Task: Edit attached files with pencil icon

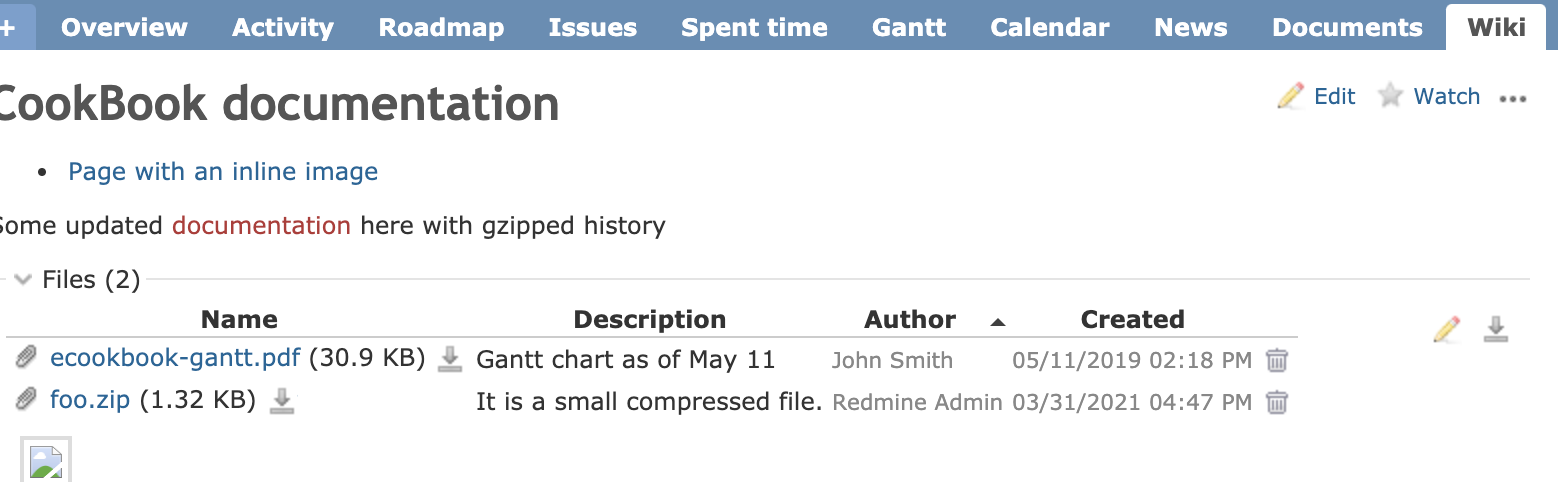Action: pyautogui.click(x=1446, y=329)
